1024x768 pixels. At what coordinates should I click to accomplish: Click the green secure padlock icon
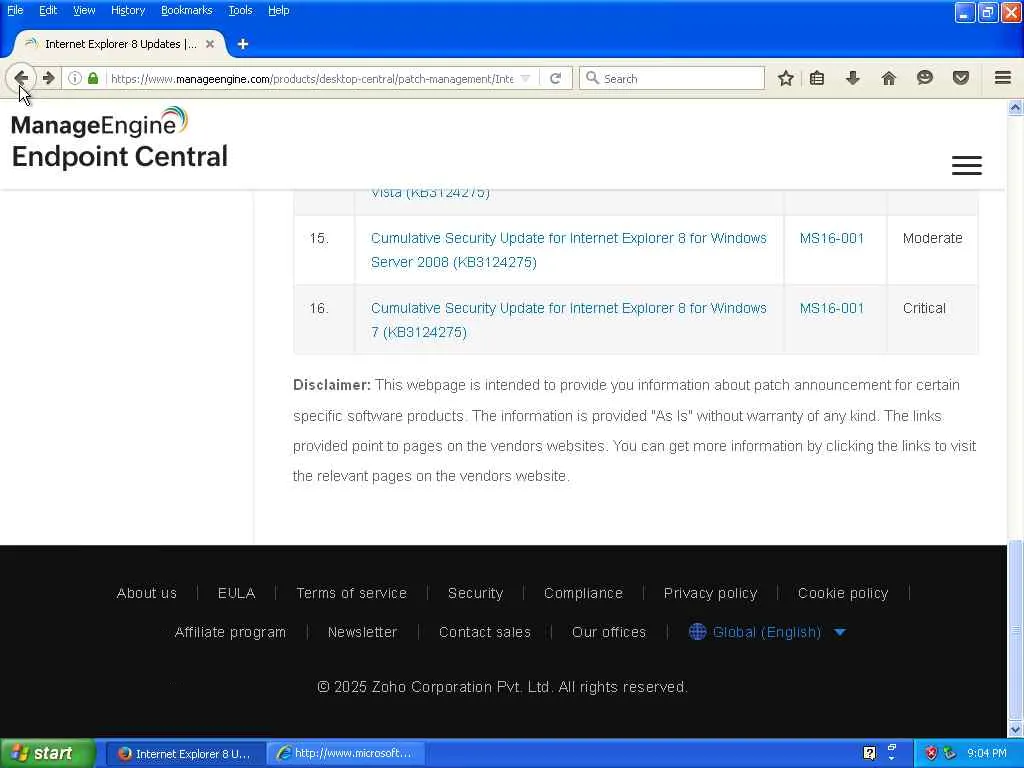click(93, 78)
